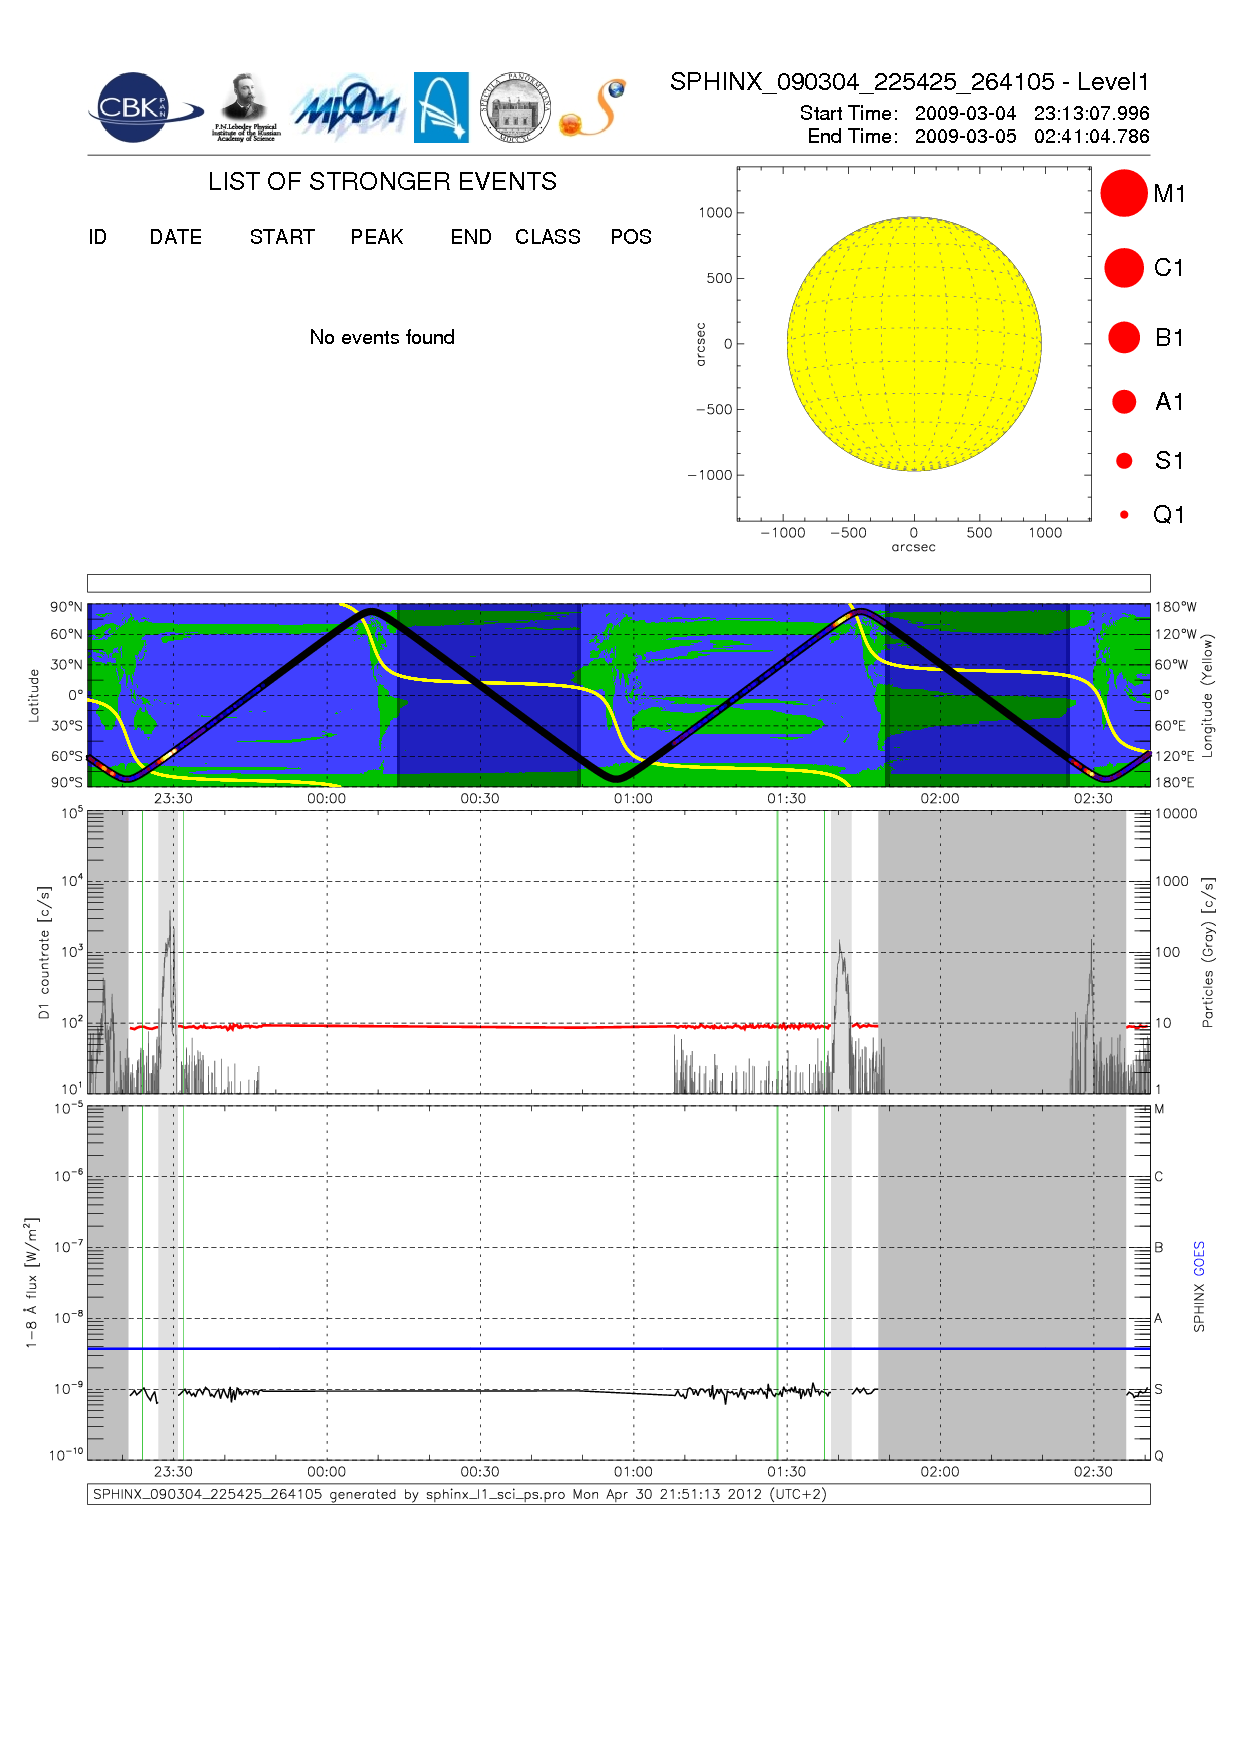Click the POS column header

point(631,237)
